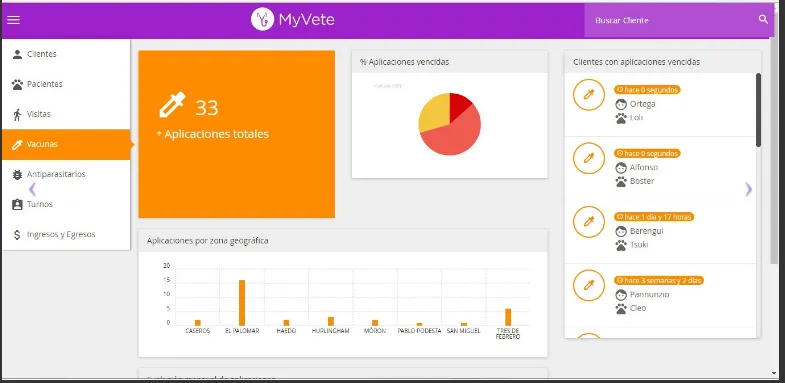Click the pet name Tsuki
Viewport: 785px width, 383px height.
coord(639,245)
